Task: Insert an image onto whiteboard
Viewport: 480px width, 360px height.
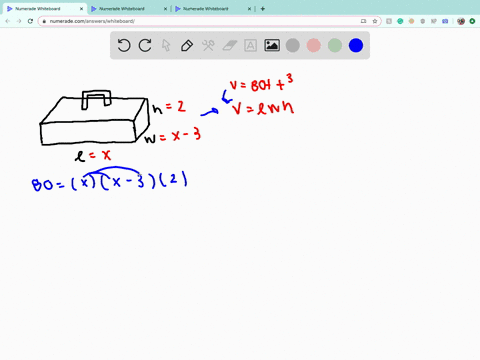Action: click(x=272, y=45)
